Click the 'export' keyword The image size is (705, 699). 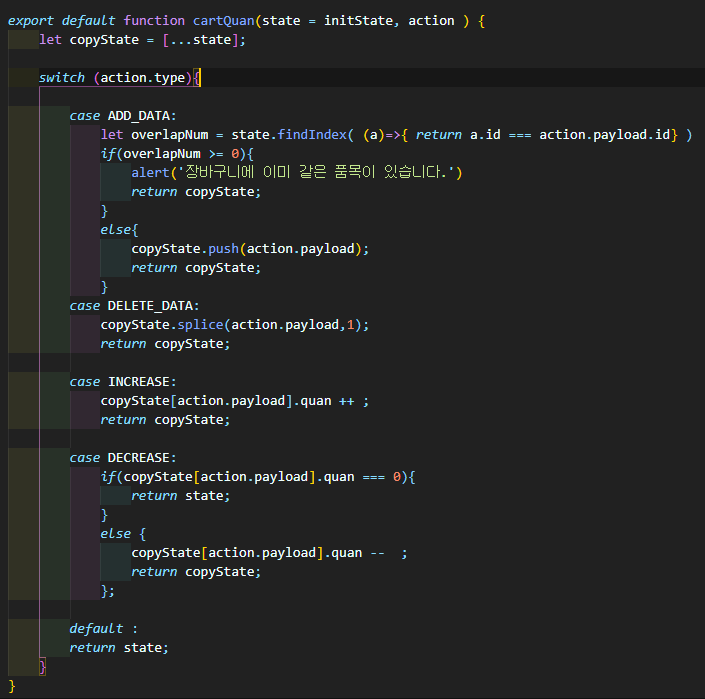click(31, 21)
